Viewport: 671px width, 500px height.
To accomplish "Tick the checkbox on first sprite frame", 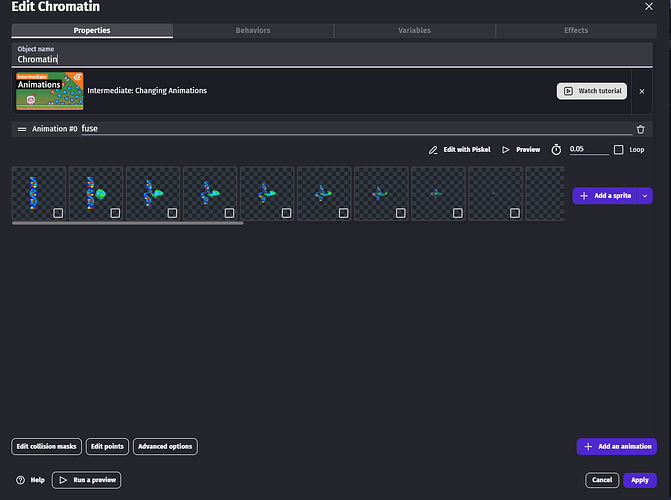I will [x=58, y=212].
